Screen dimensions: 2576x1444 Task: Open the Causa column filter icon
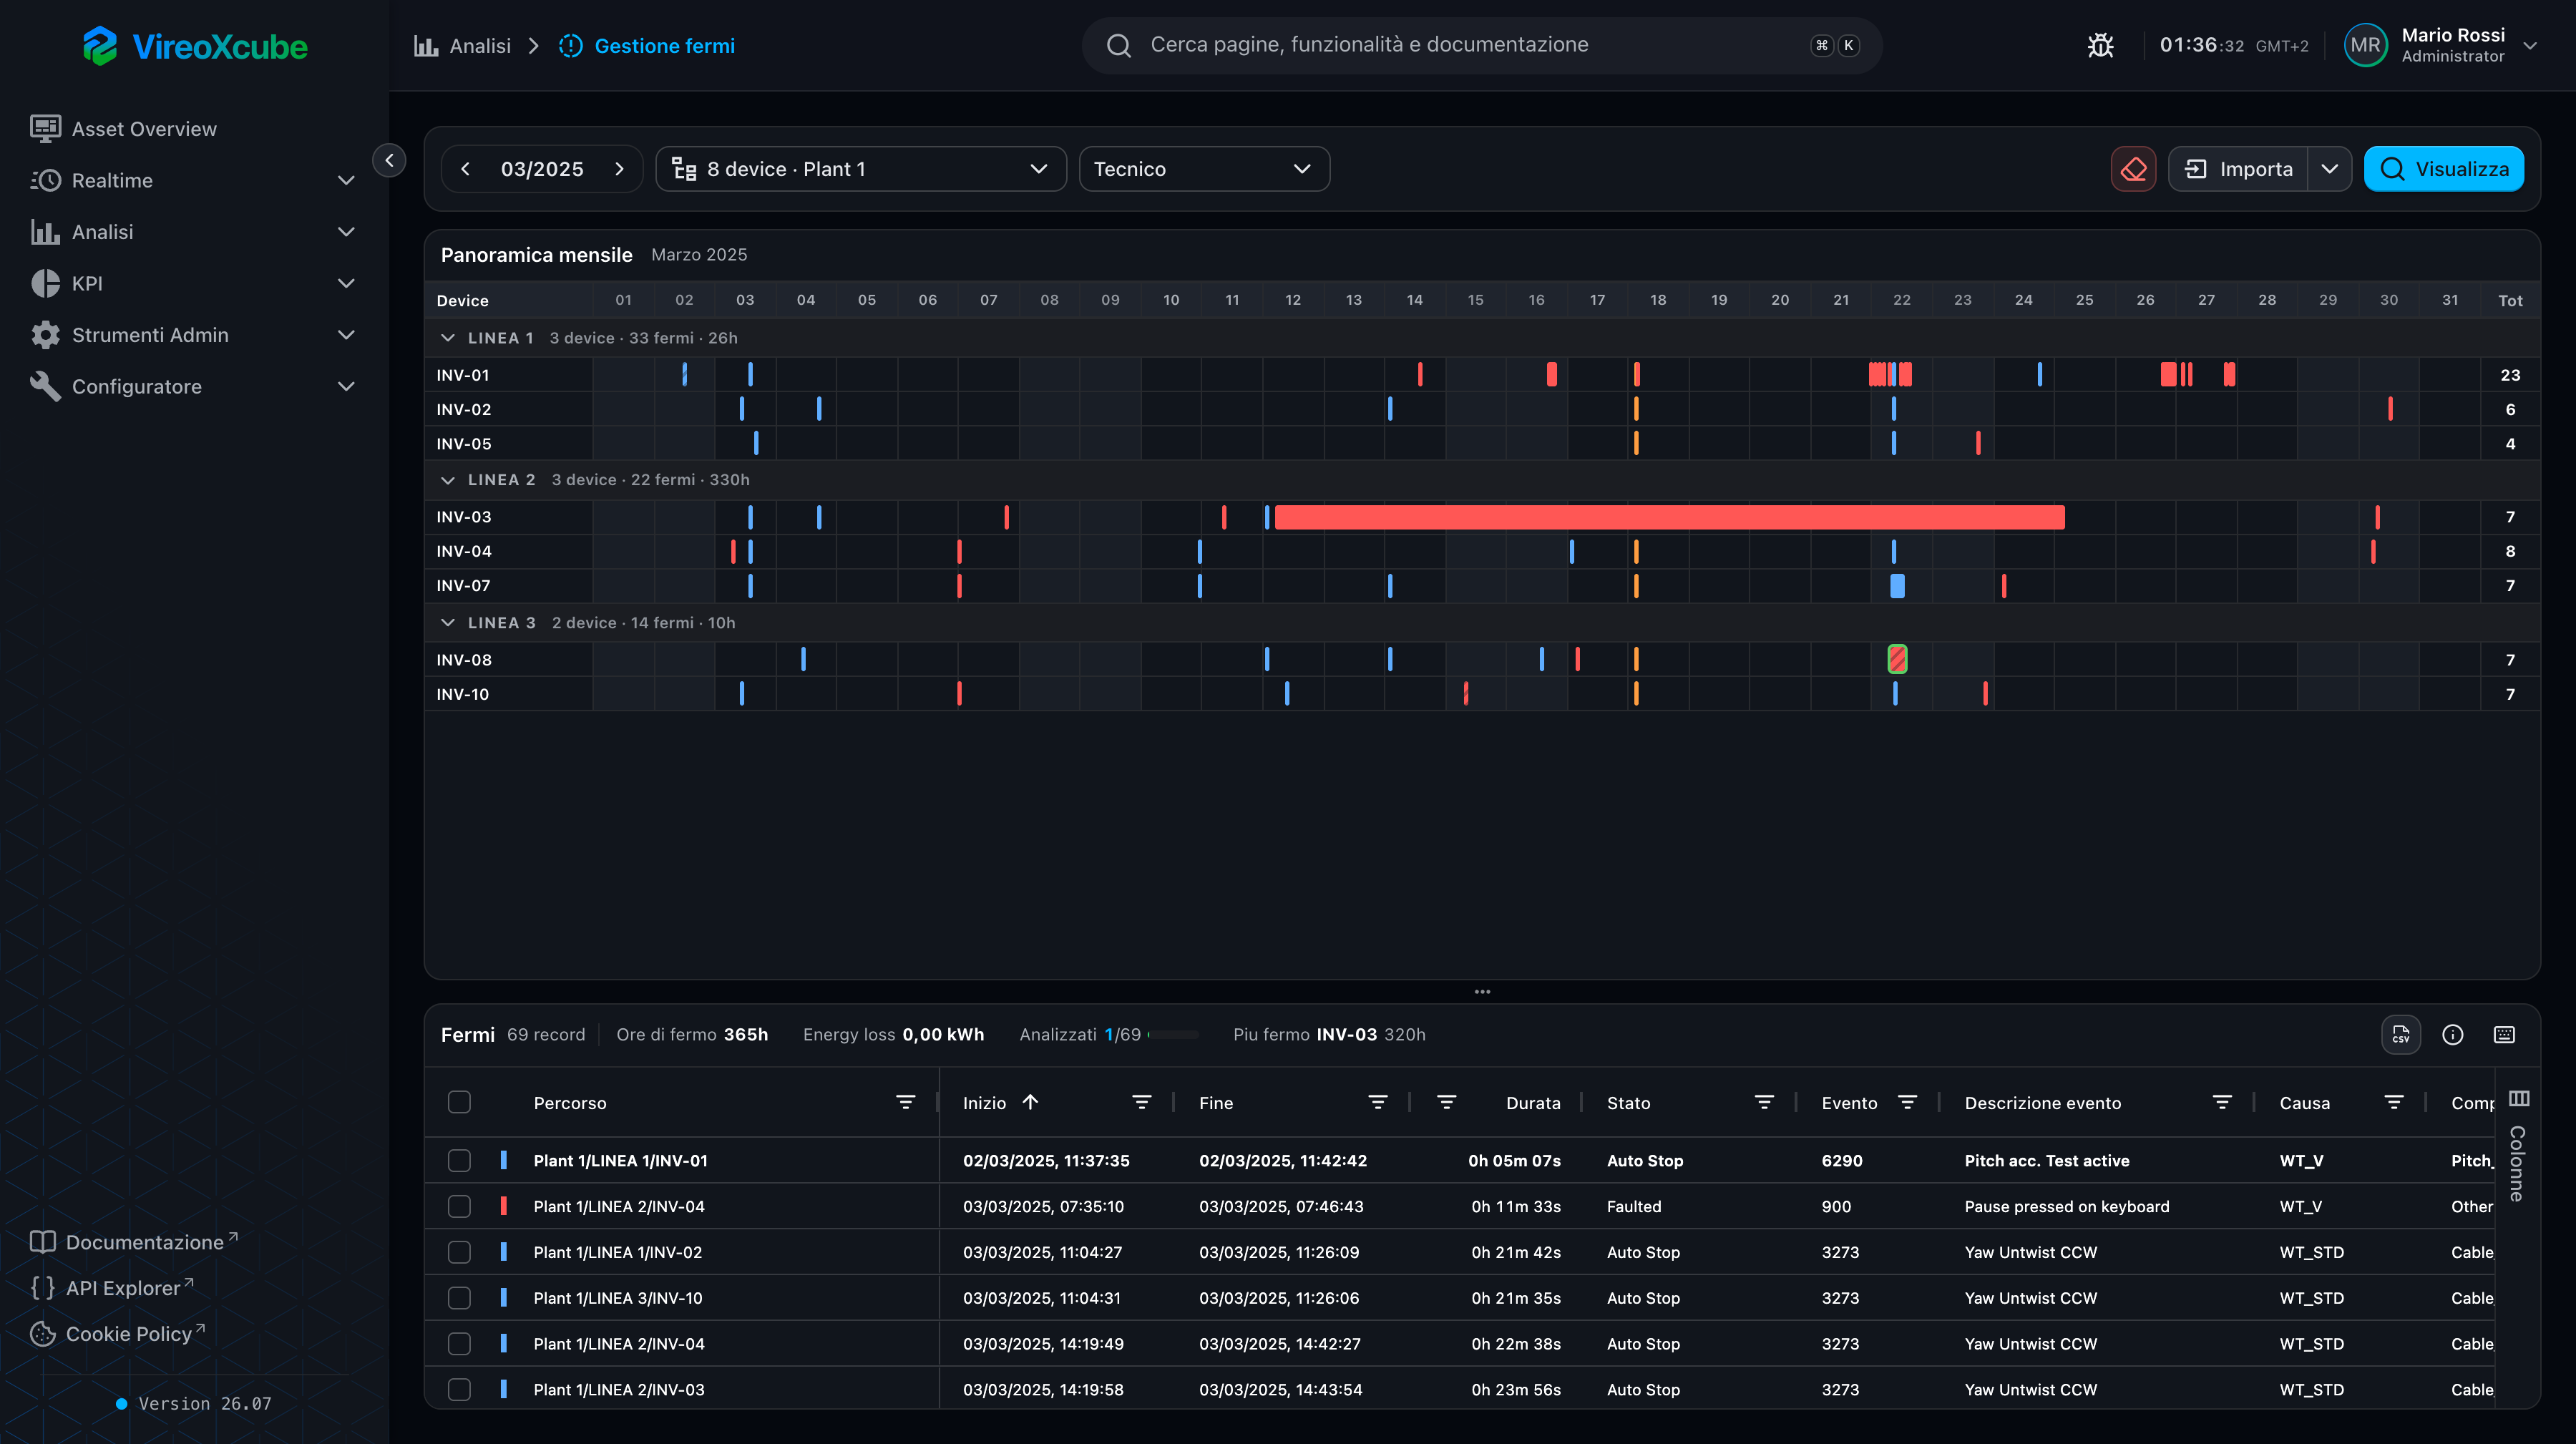[2394, 1102]
